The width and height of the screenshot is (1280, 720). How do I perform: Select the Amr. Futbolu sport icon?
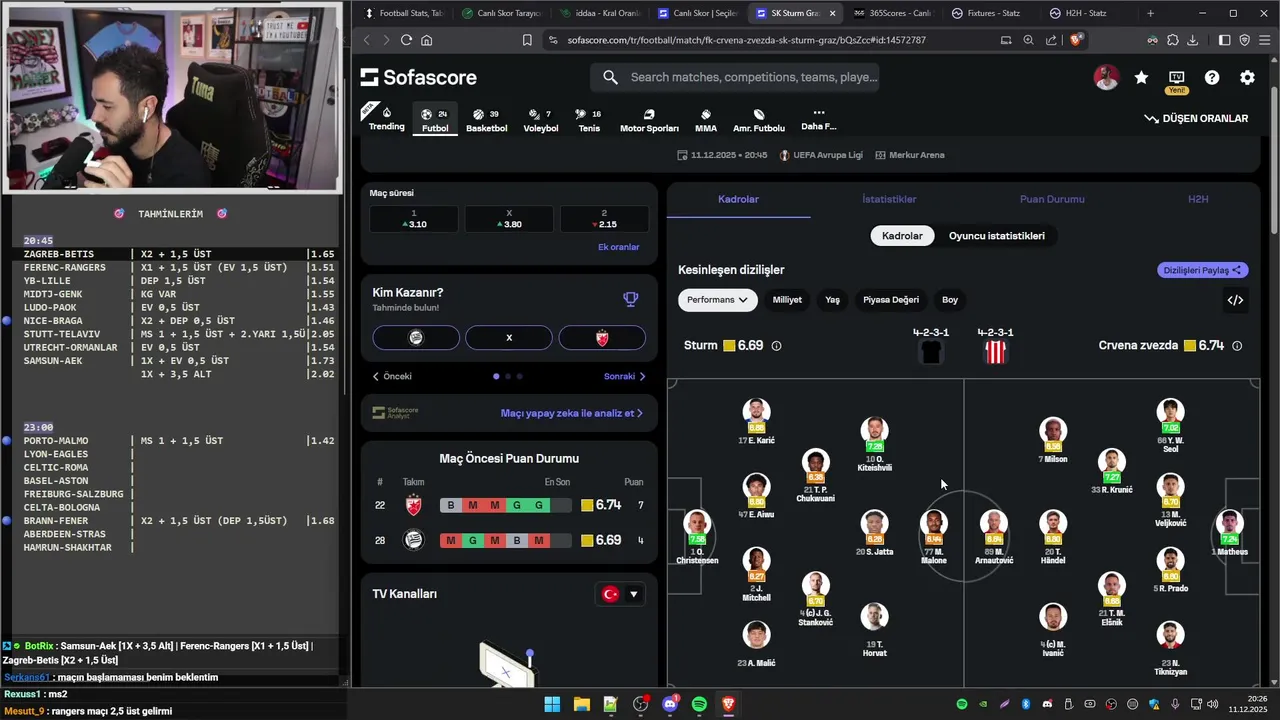pos(759,120)
